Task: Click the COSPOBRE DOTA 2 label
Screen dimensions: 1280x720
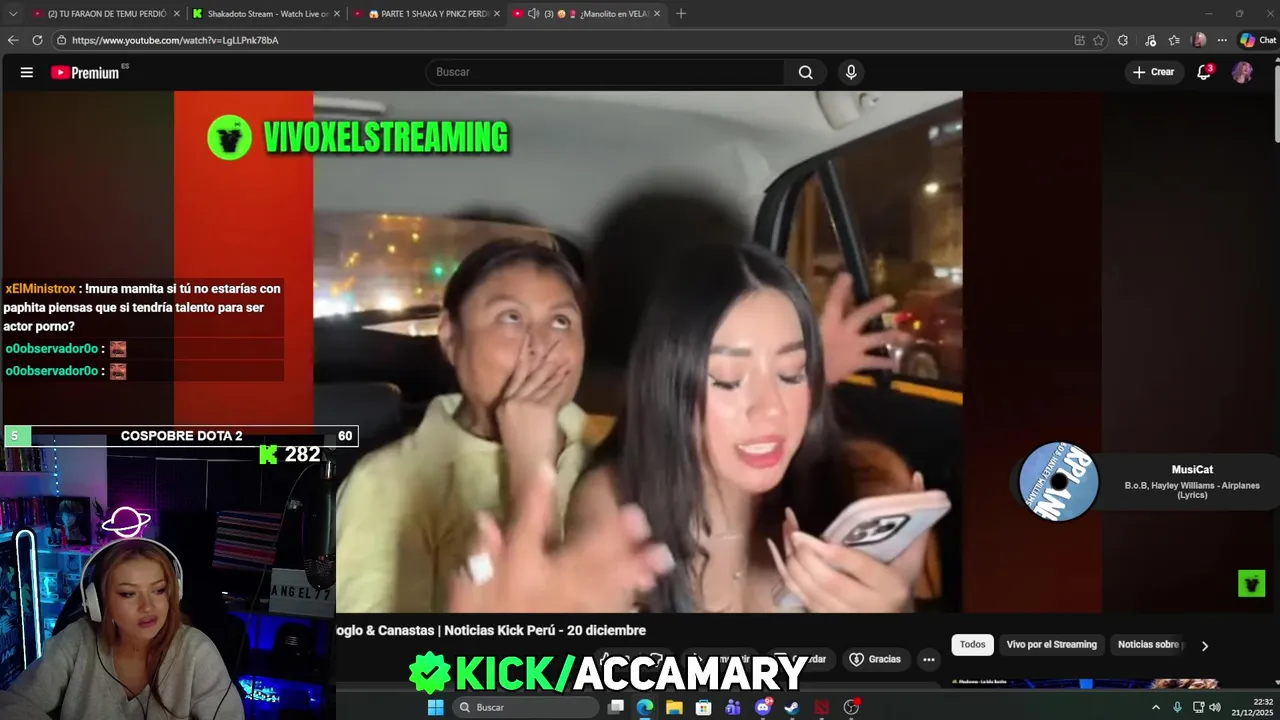Action: click(x=182, y=436)
